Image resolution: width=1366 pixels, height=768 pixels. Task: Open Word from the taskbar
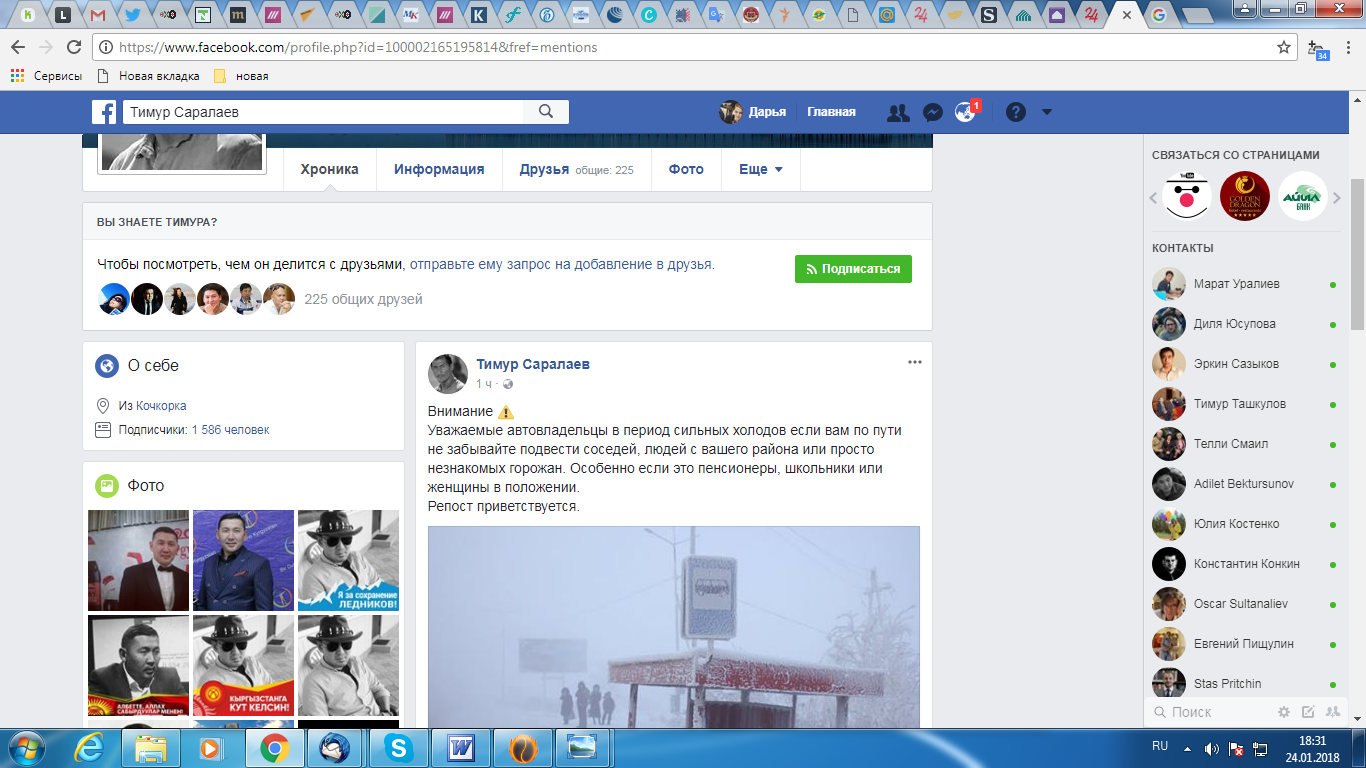[x=461, y=748]
